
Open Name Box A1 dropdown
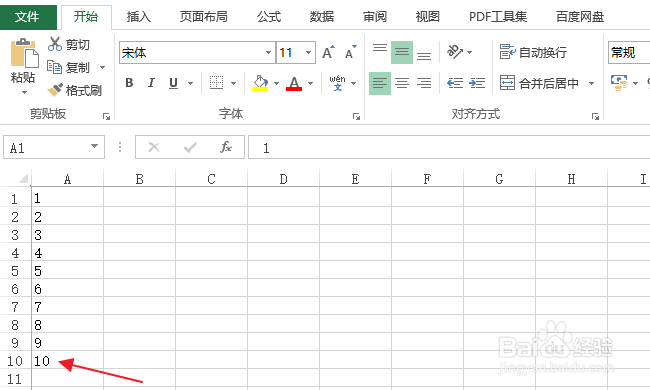click(95, 146)
